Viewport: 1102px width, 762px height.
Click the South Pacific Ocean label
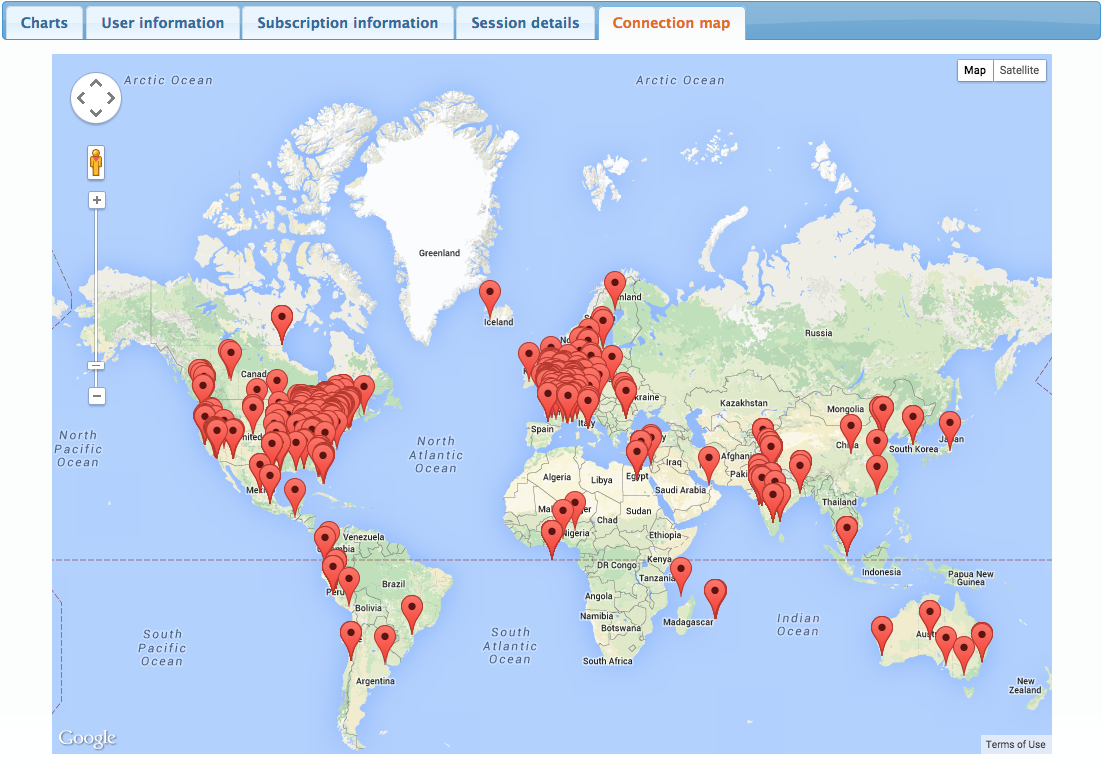click(162, 647)
